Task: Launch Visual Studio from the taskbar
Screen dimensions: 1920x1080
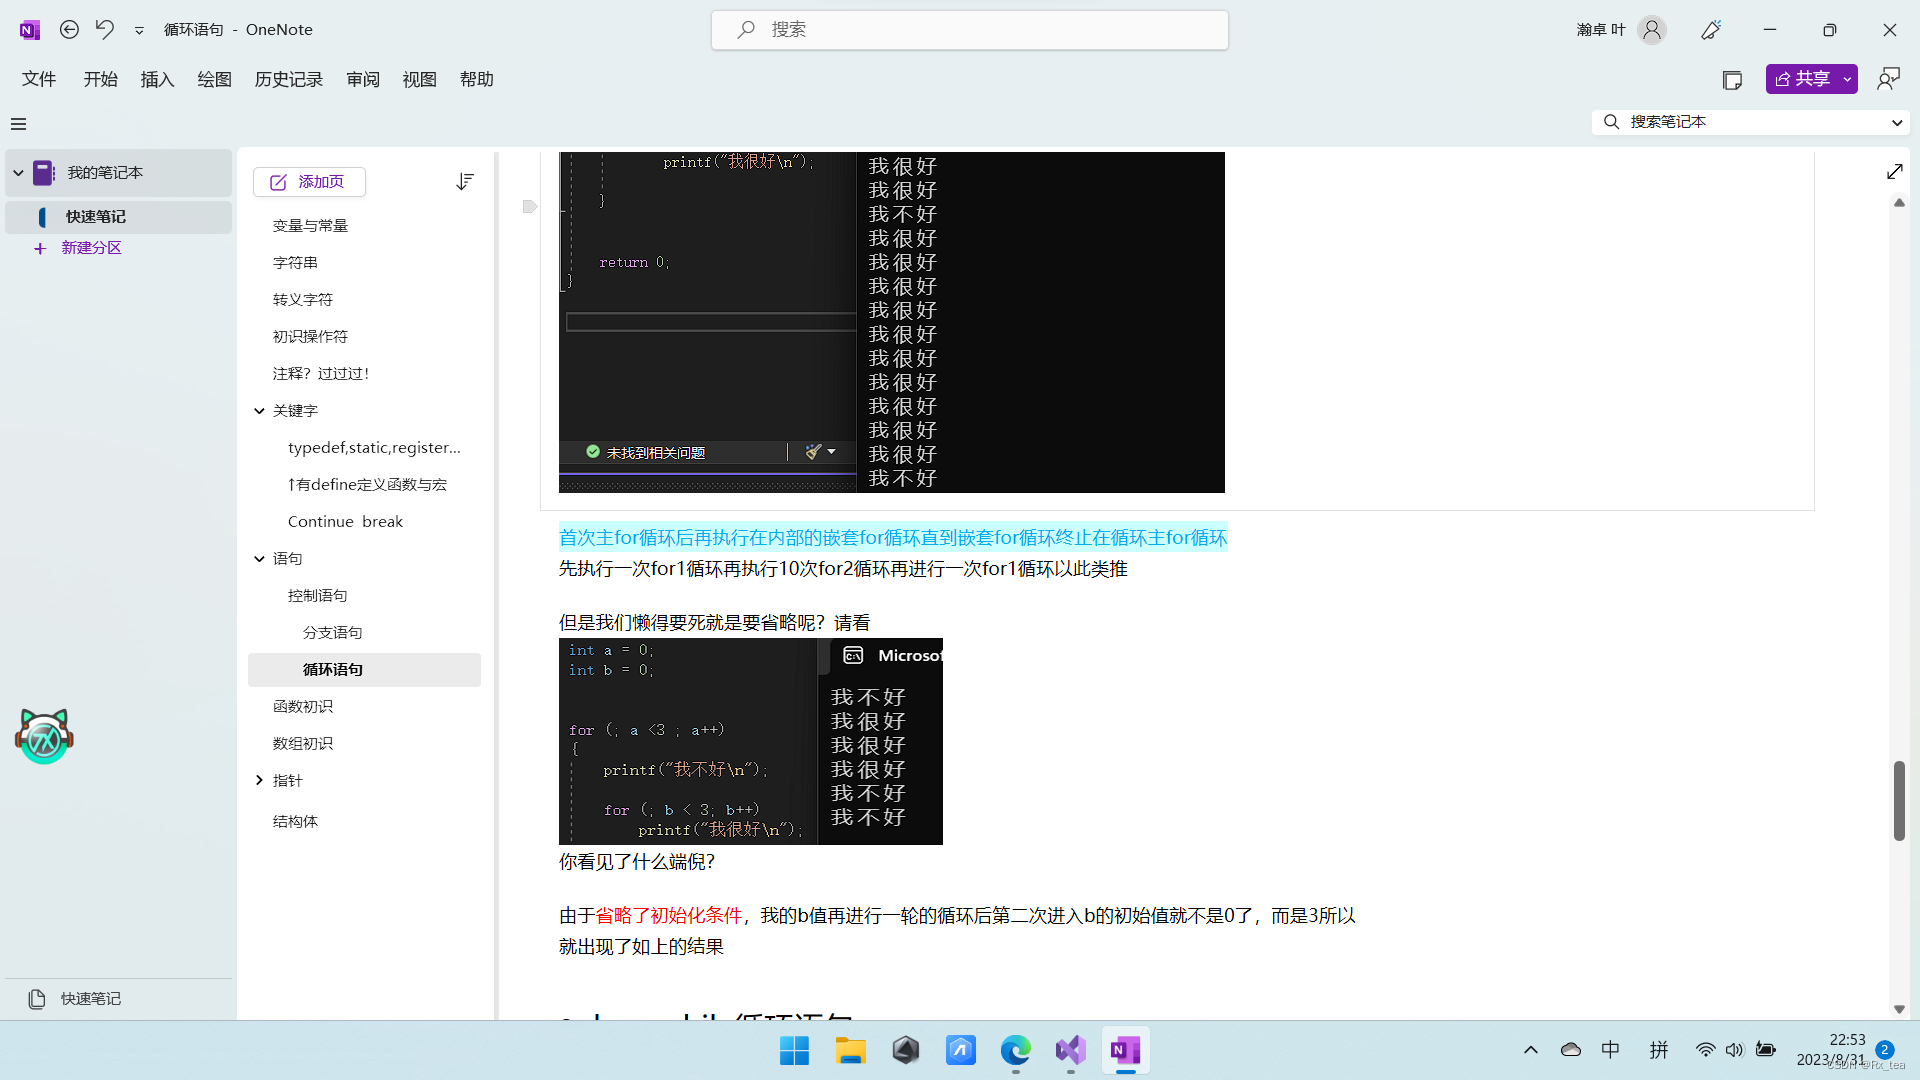Action: tap(1070, 1051)
